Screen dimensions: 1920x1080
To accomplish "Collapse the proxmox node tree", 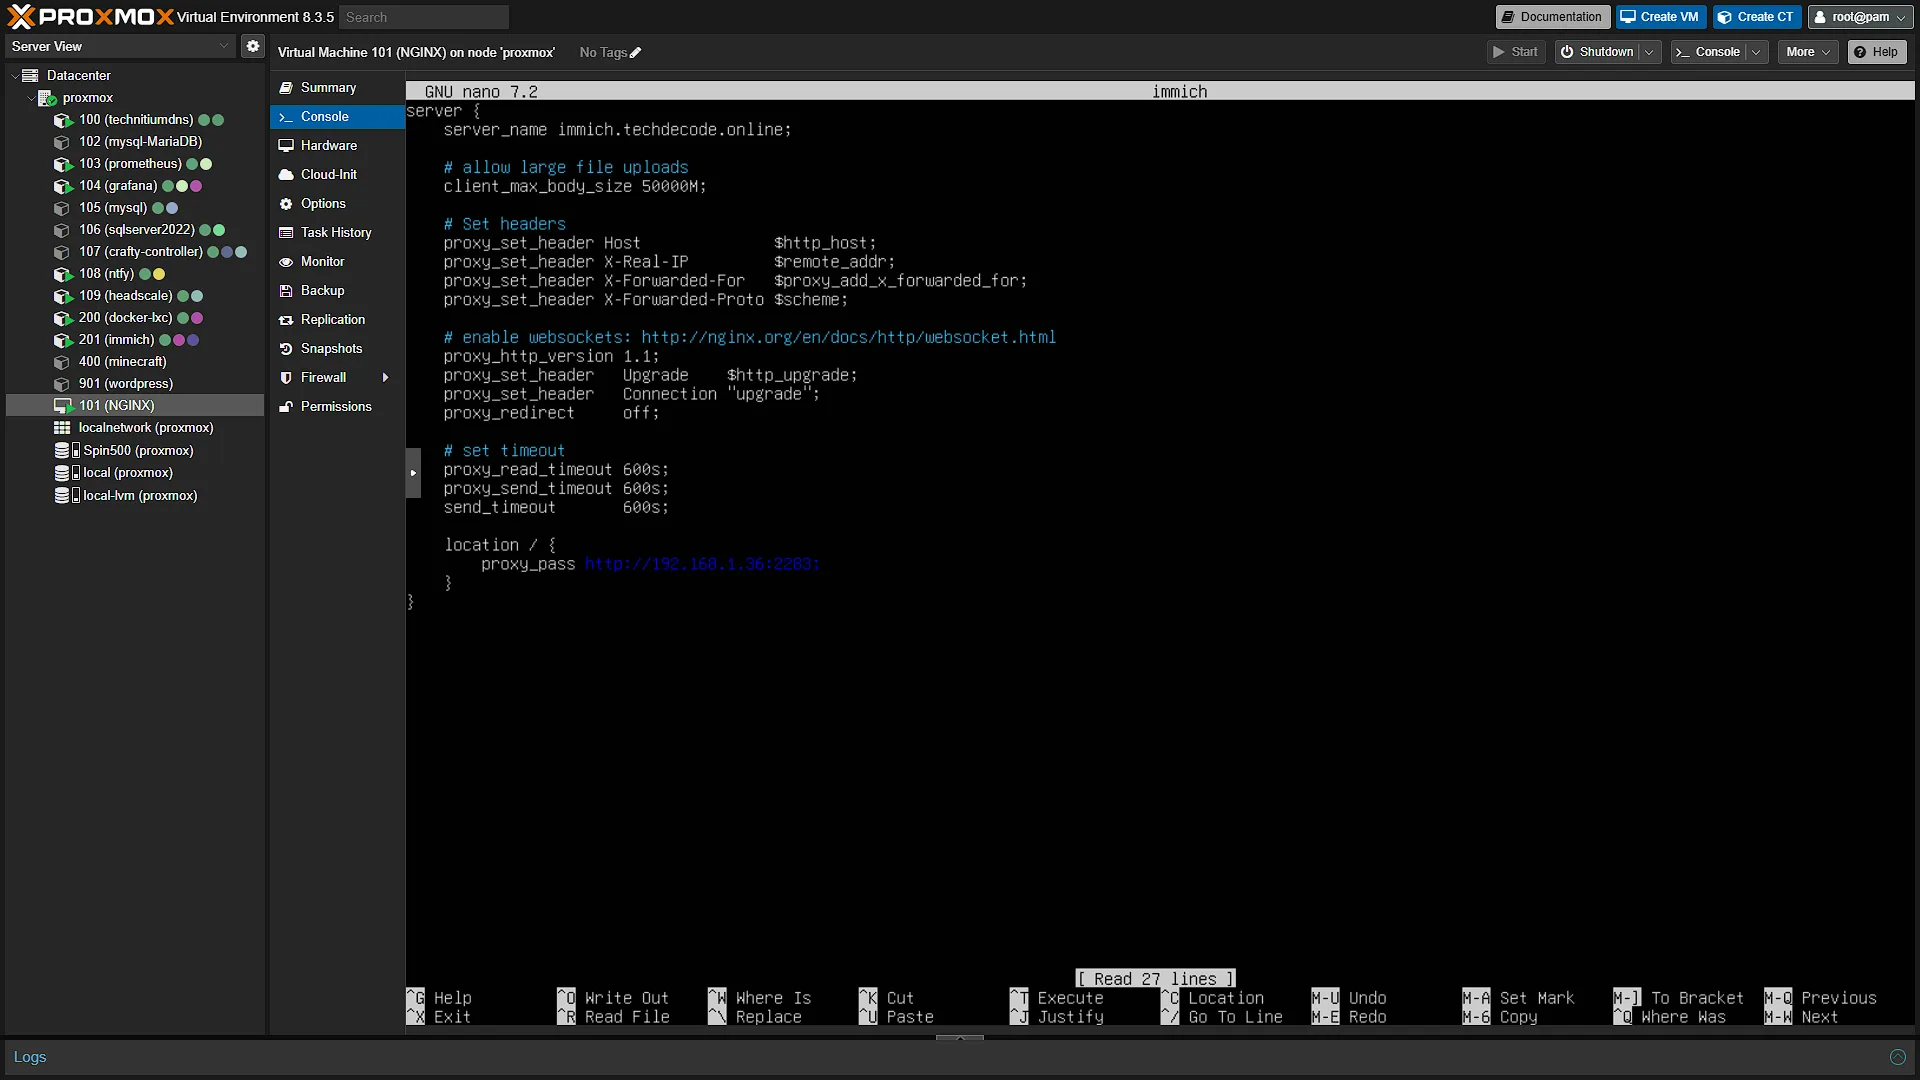I will (x=30, y=98).
